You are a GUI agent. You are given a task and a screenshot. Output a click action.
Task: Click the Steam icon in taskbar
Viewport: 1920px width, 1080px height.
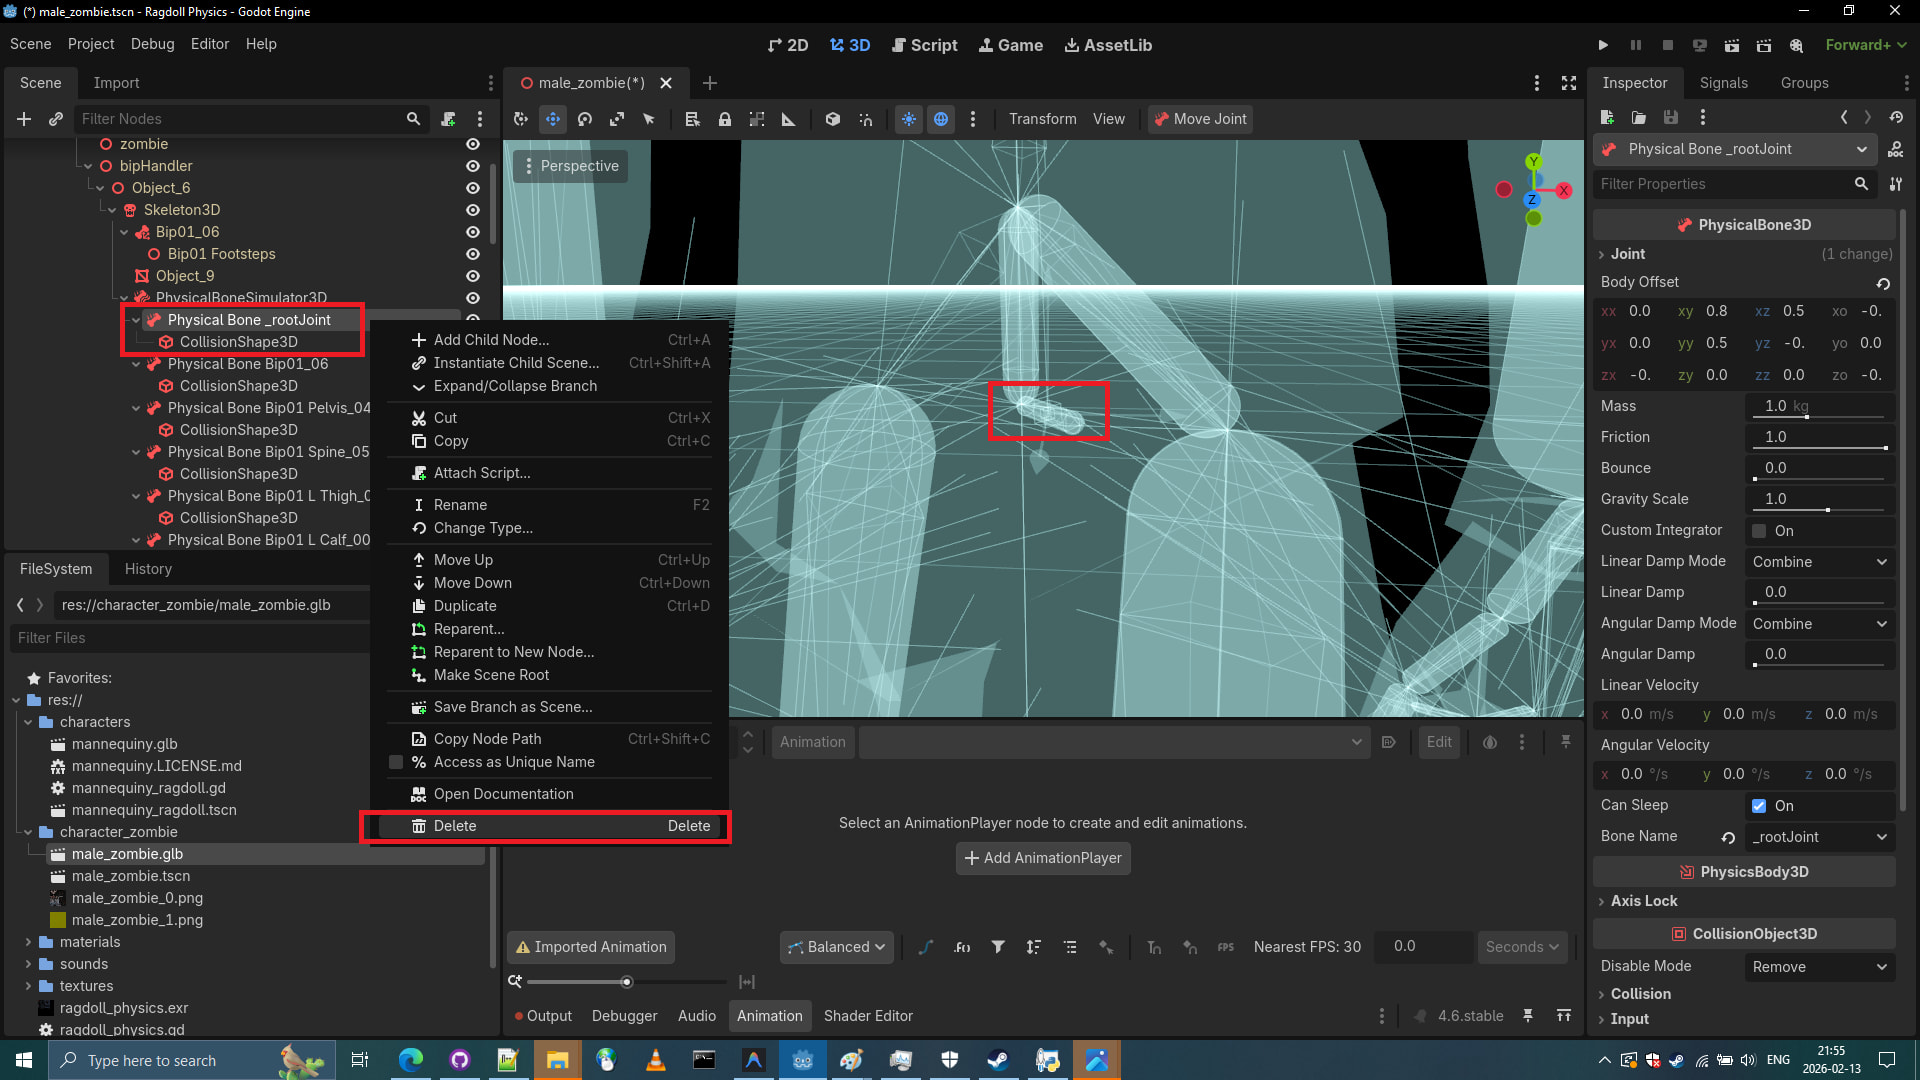point(998,1060)
